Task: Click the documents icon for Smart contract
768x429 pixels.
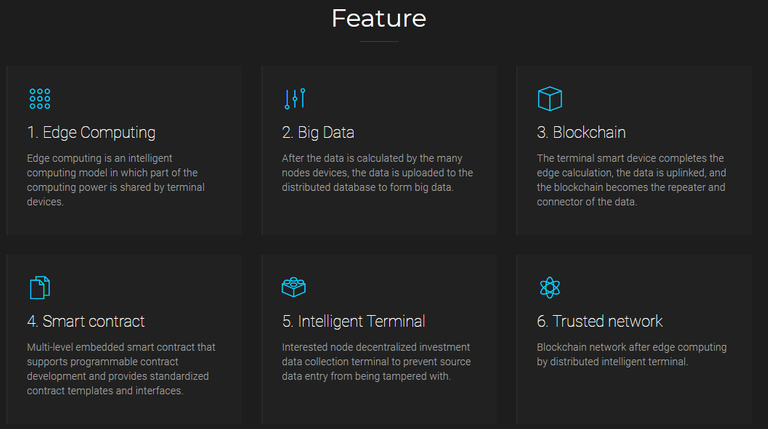Action: pos(40,287)
